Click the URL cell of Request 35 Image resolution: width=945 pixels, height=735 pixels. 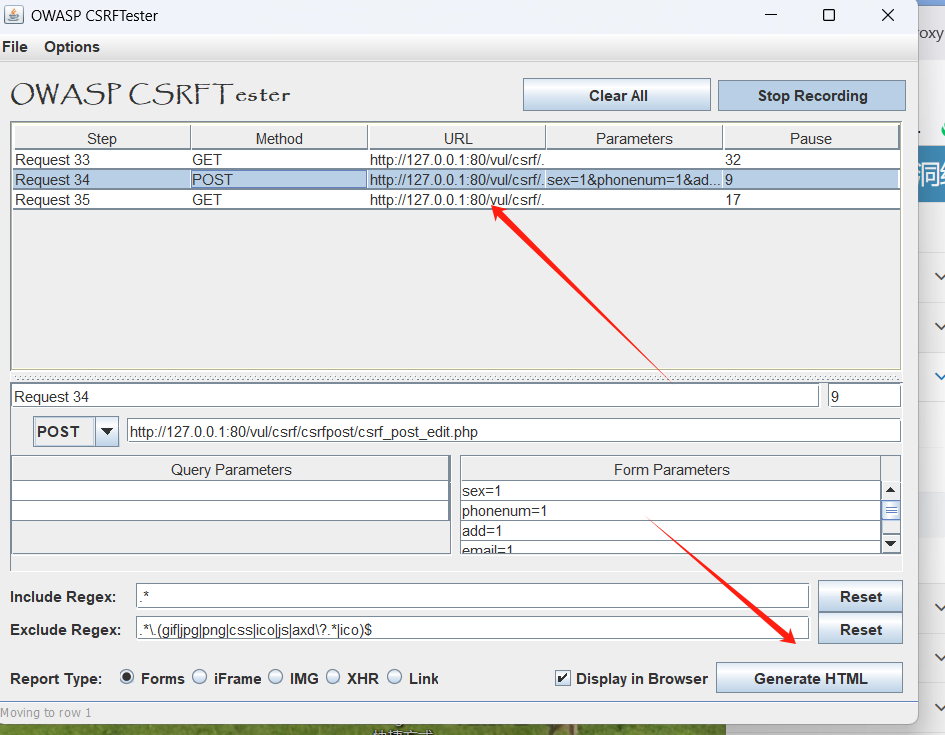point(457,199)
